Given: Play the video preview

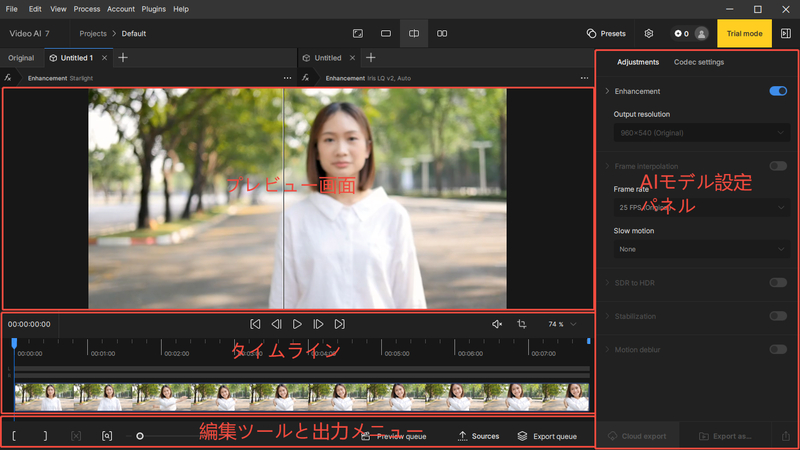Looking at the screenshot, I should 297,324.
